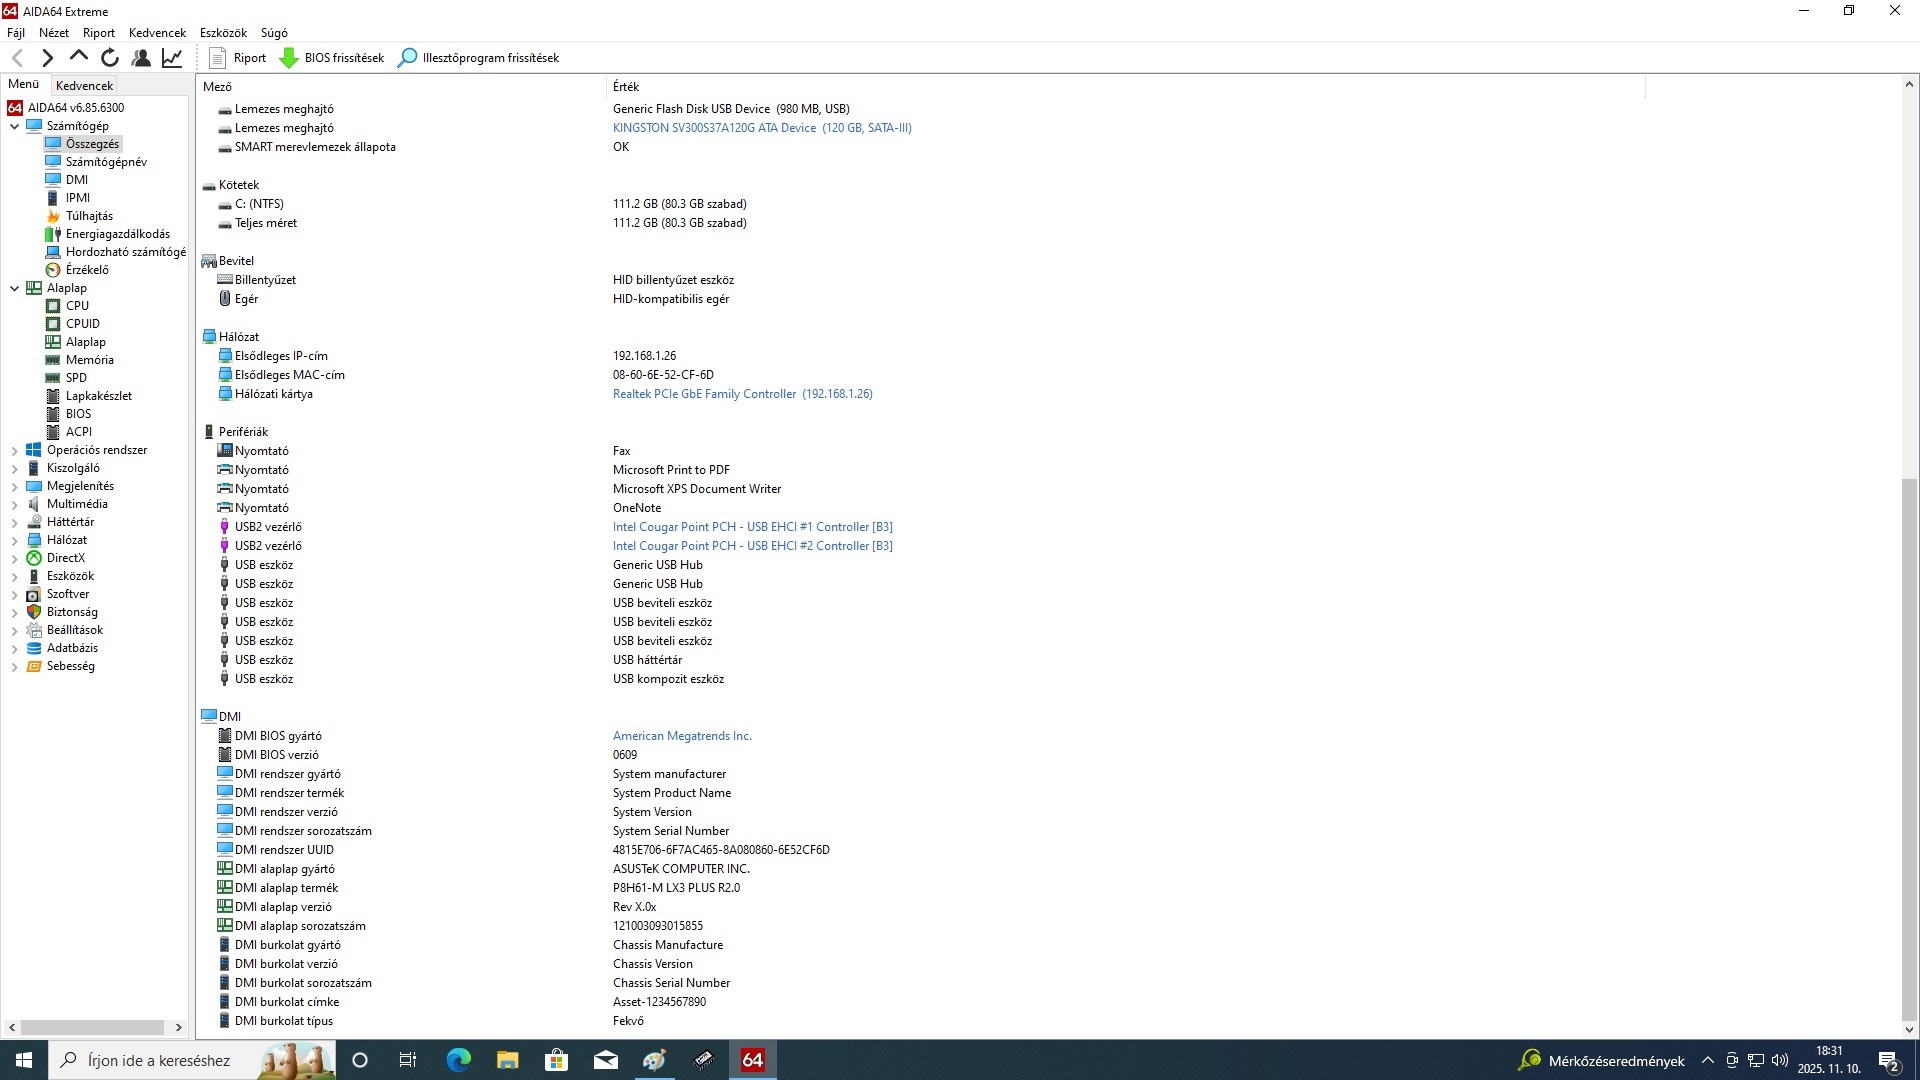
Task: Click the up-level arrow icon
Action: pos(78,58)
